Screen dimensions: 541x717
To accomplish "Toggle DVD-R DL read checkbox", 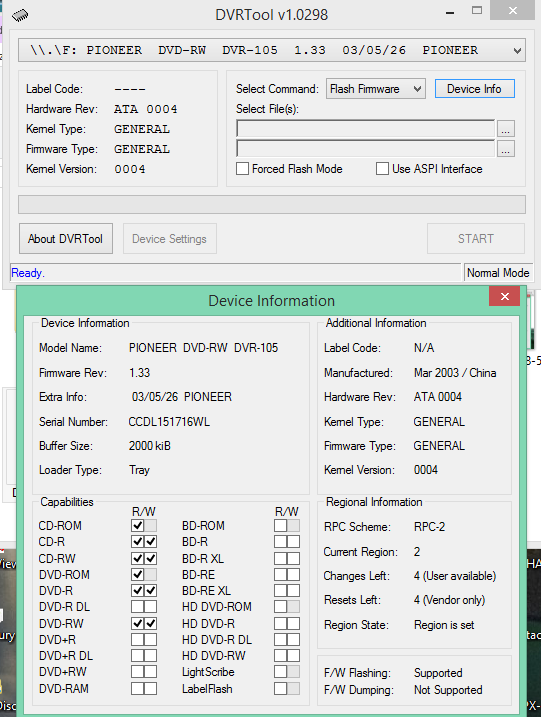I will [138, 607].
